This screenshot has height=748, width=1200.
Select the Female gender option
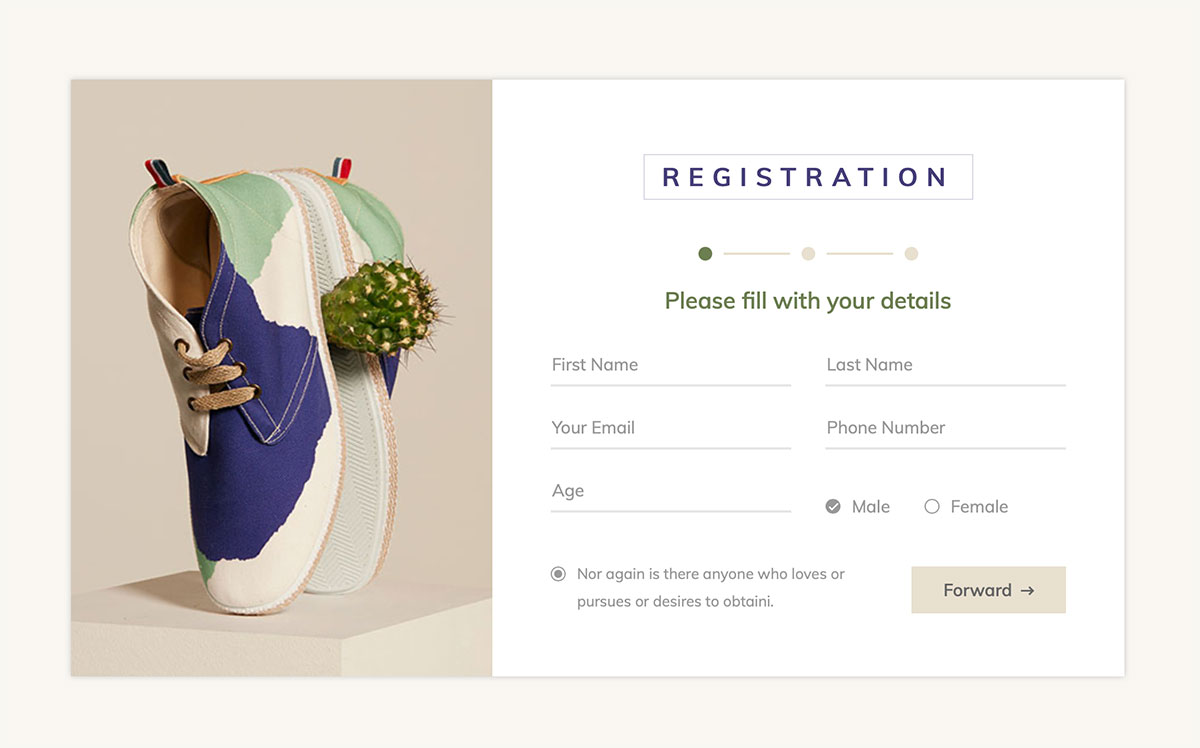tap(966, 506)
